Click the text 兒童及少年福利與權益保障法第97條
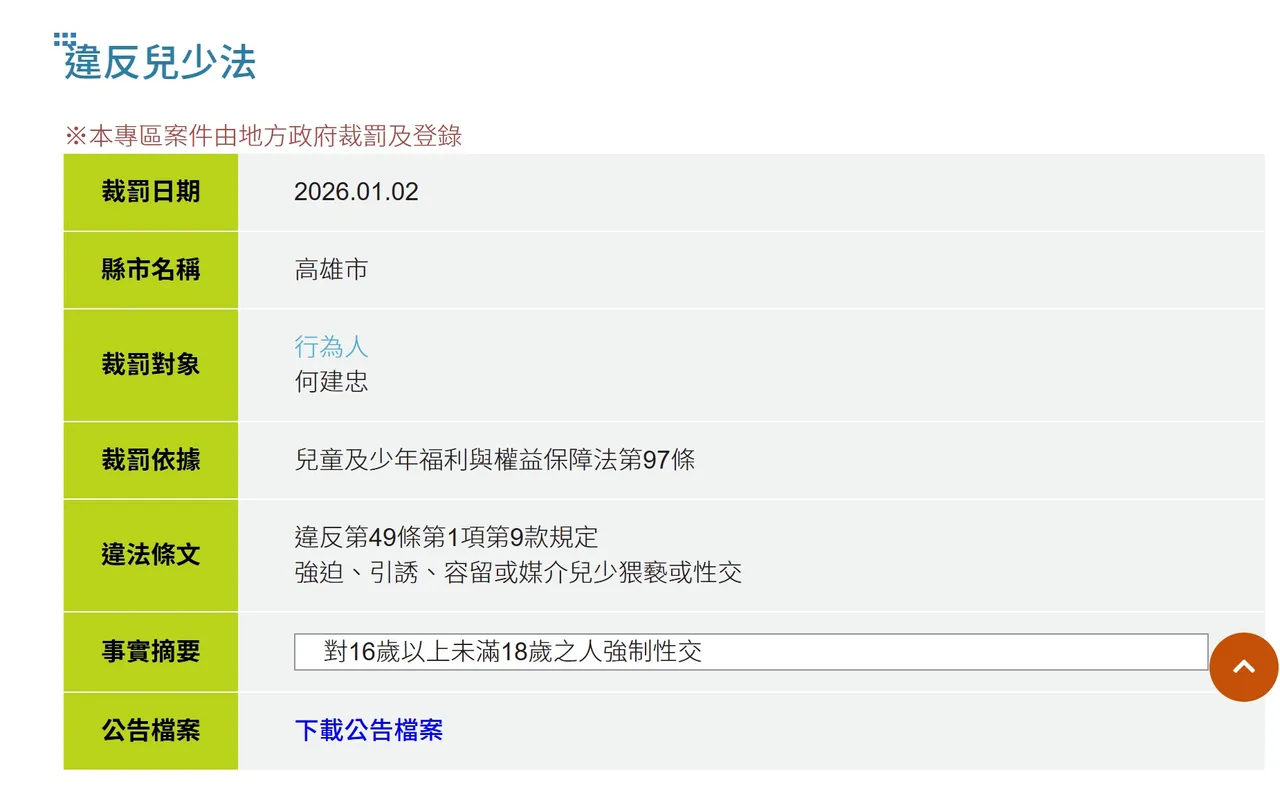The width and height of the screenshot is (1280, 812). [x=496, y=459]
